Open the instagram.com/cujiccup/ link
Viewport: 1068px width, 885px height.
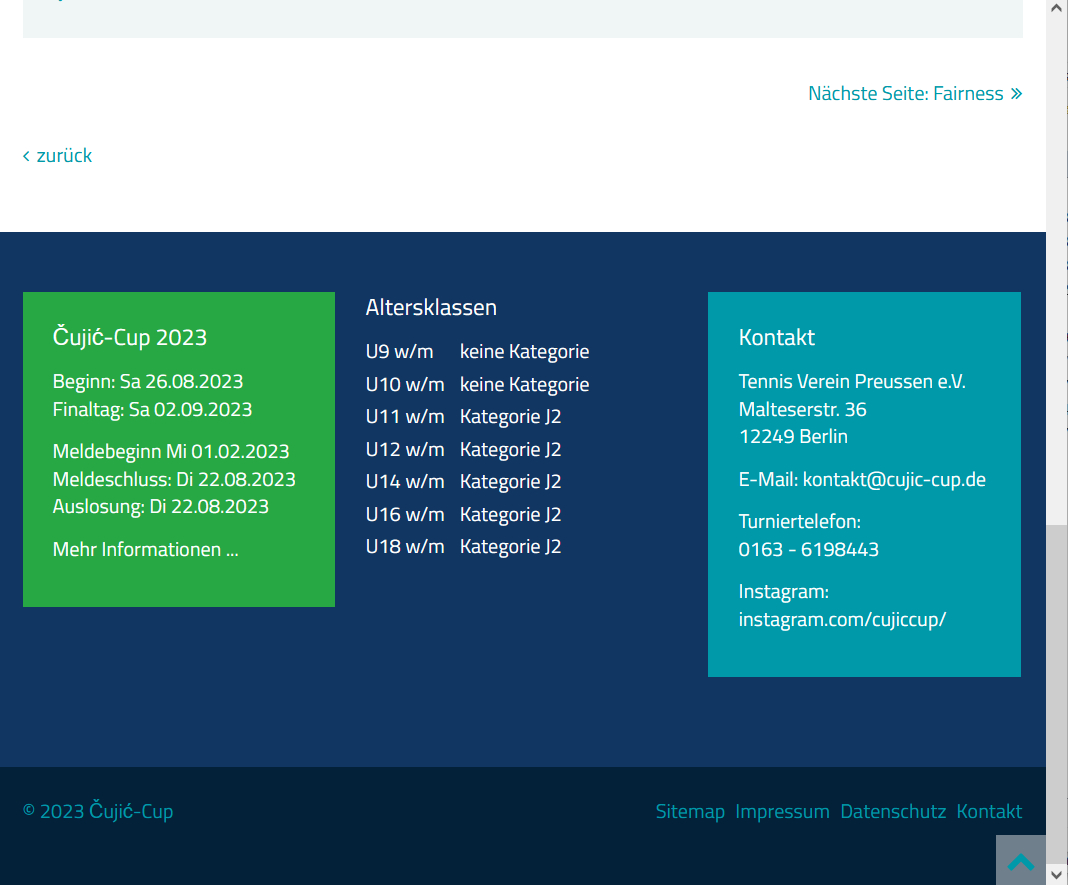point(842,619)
